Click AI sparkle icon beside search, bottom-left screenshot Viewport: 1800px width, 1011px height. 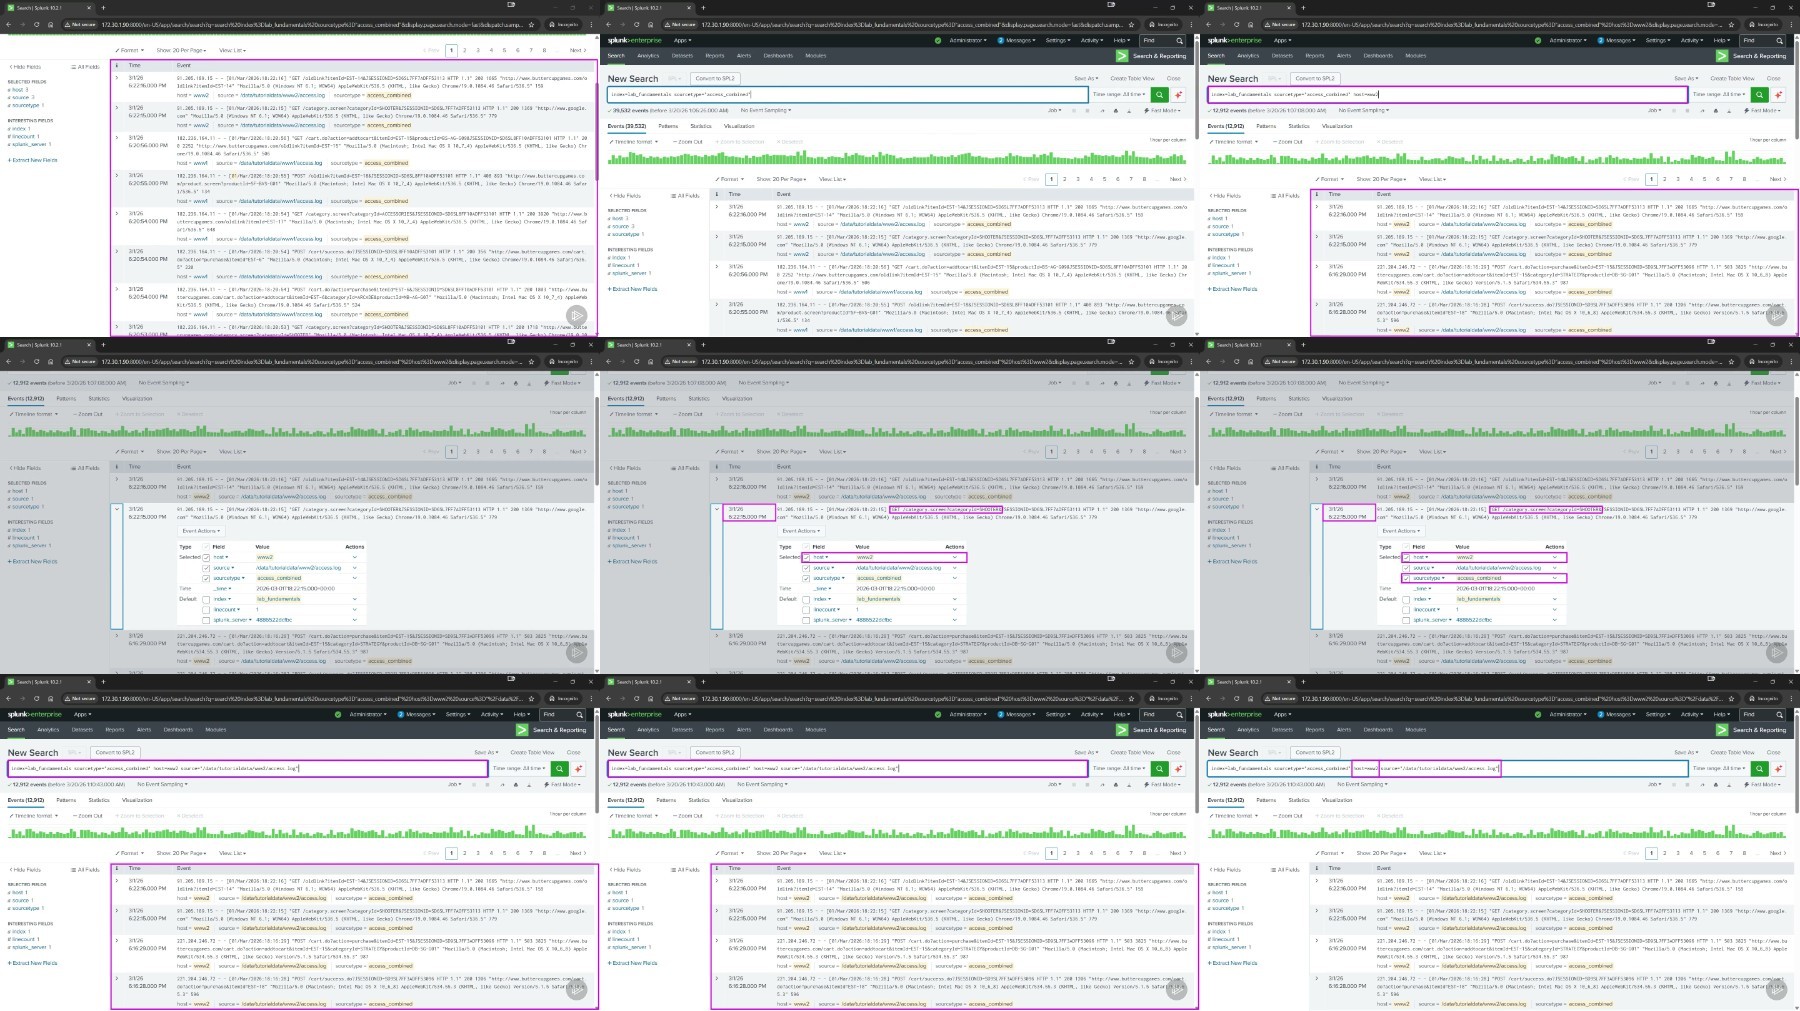tap(578, 768)
